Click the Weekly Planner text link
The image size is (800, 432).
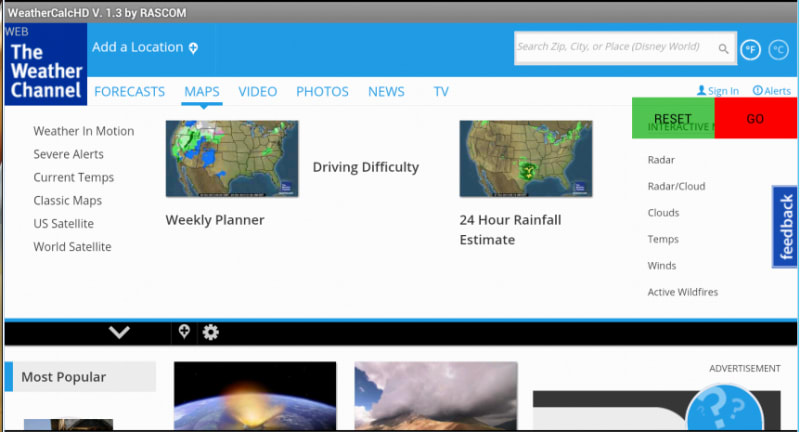point(215,220)
